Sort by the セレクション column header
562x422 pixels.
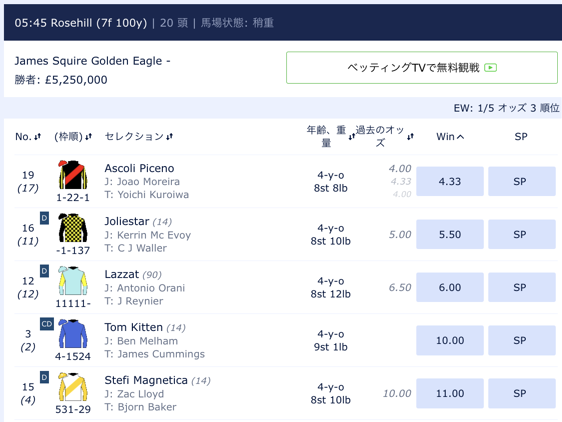coord(139,137)
